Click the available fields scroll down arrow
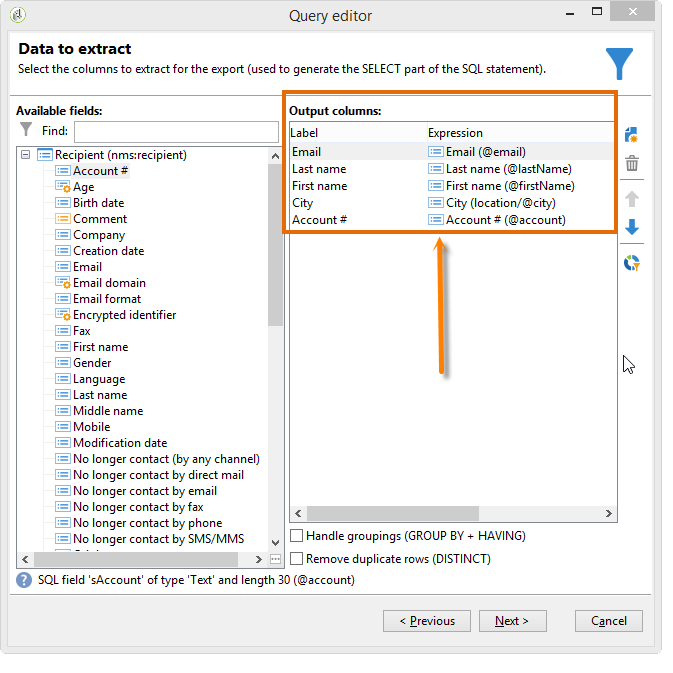The image size is (673, 673). (x=275, y=543)
